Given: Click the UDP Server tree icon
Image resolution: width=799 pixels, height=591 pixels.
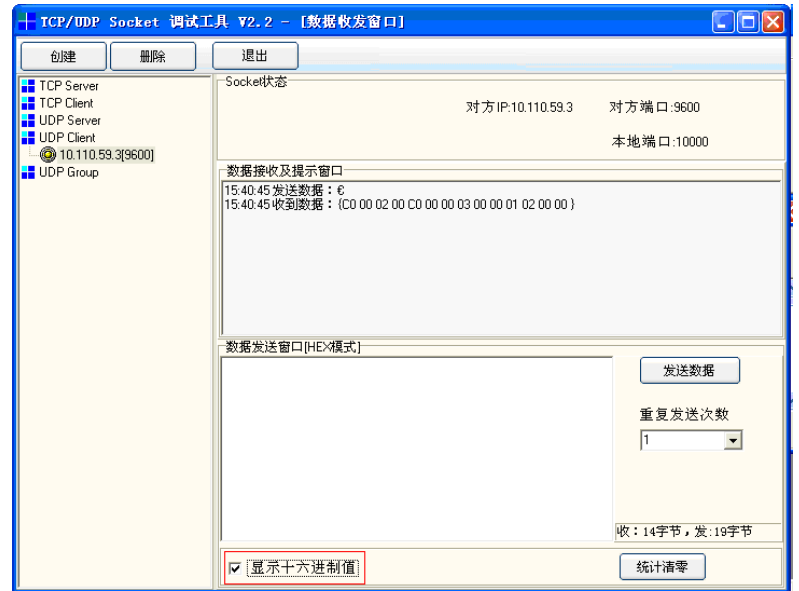Looking at the screenshot, I should pos(28,120).
